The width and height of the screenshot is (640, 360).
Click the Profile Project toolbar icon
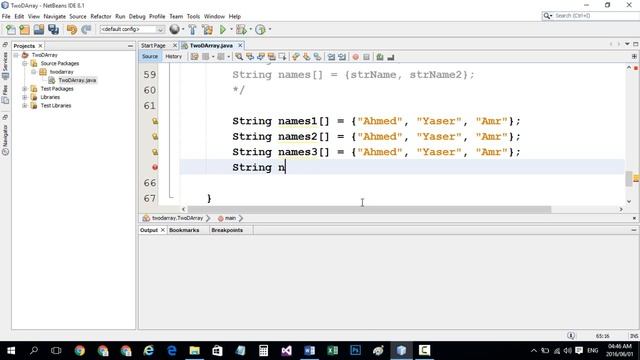[260, 29]
